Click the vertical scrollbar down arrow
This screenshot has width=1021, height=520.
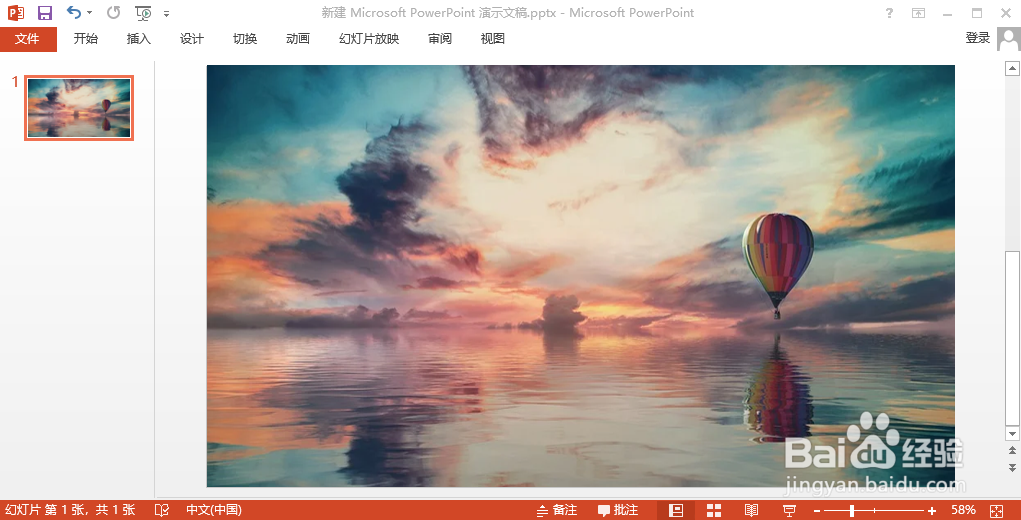1012,433
